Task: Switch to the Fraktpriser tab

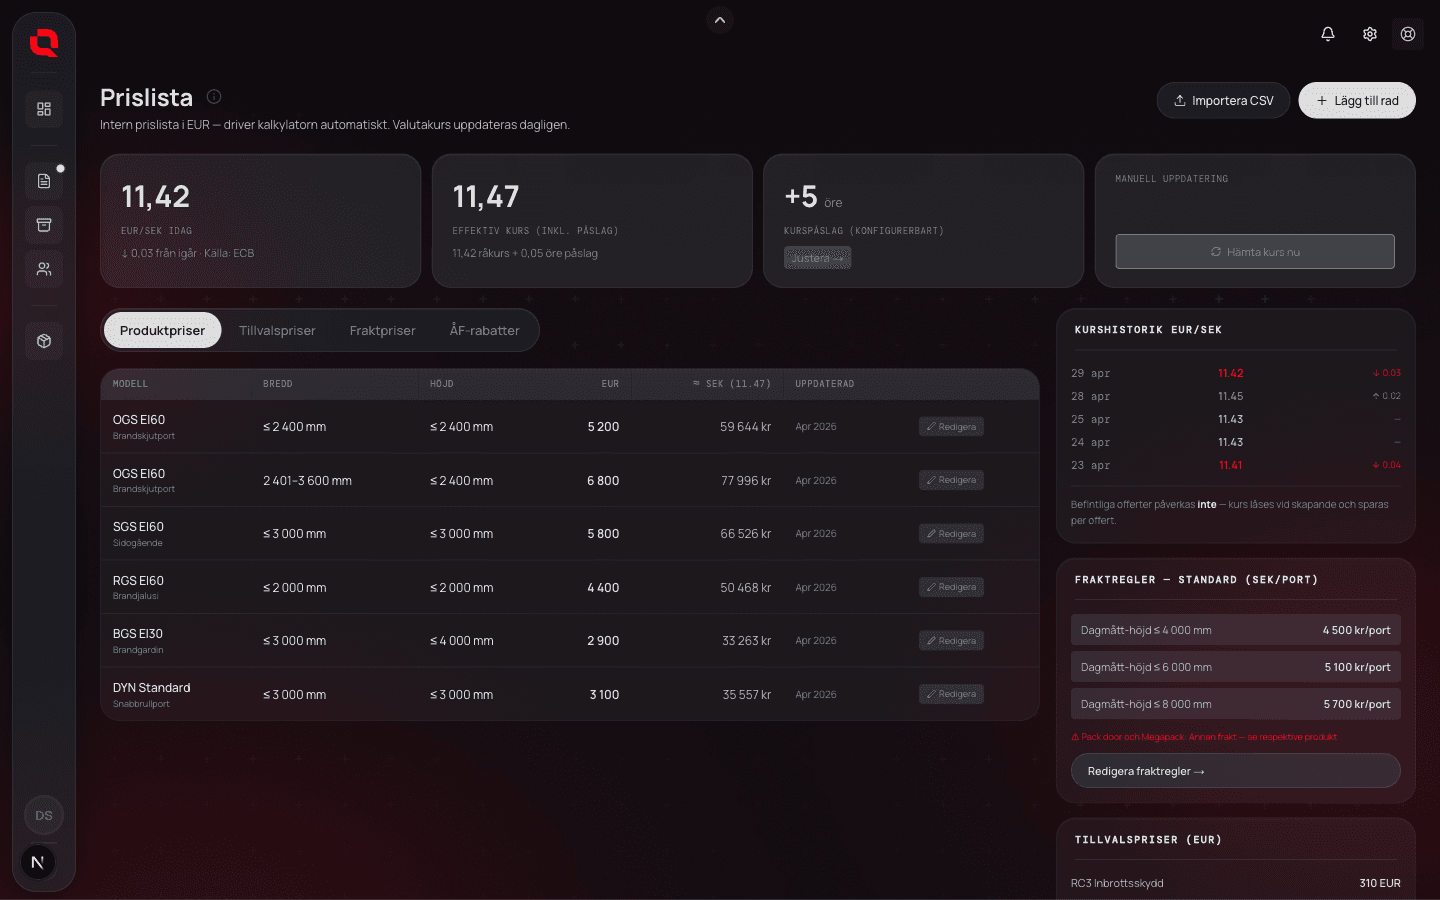Action: pos(382,330)
